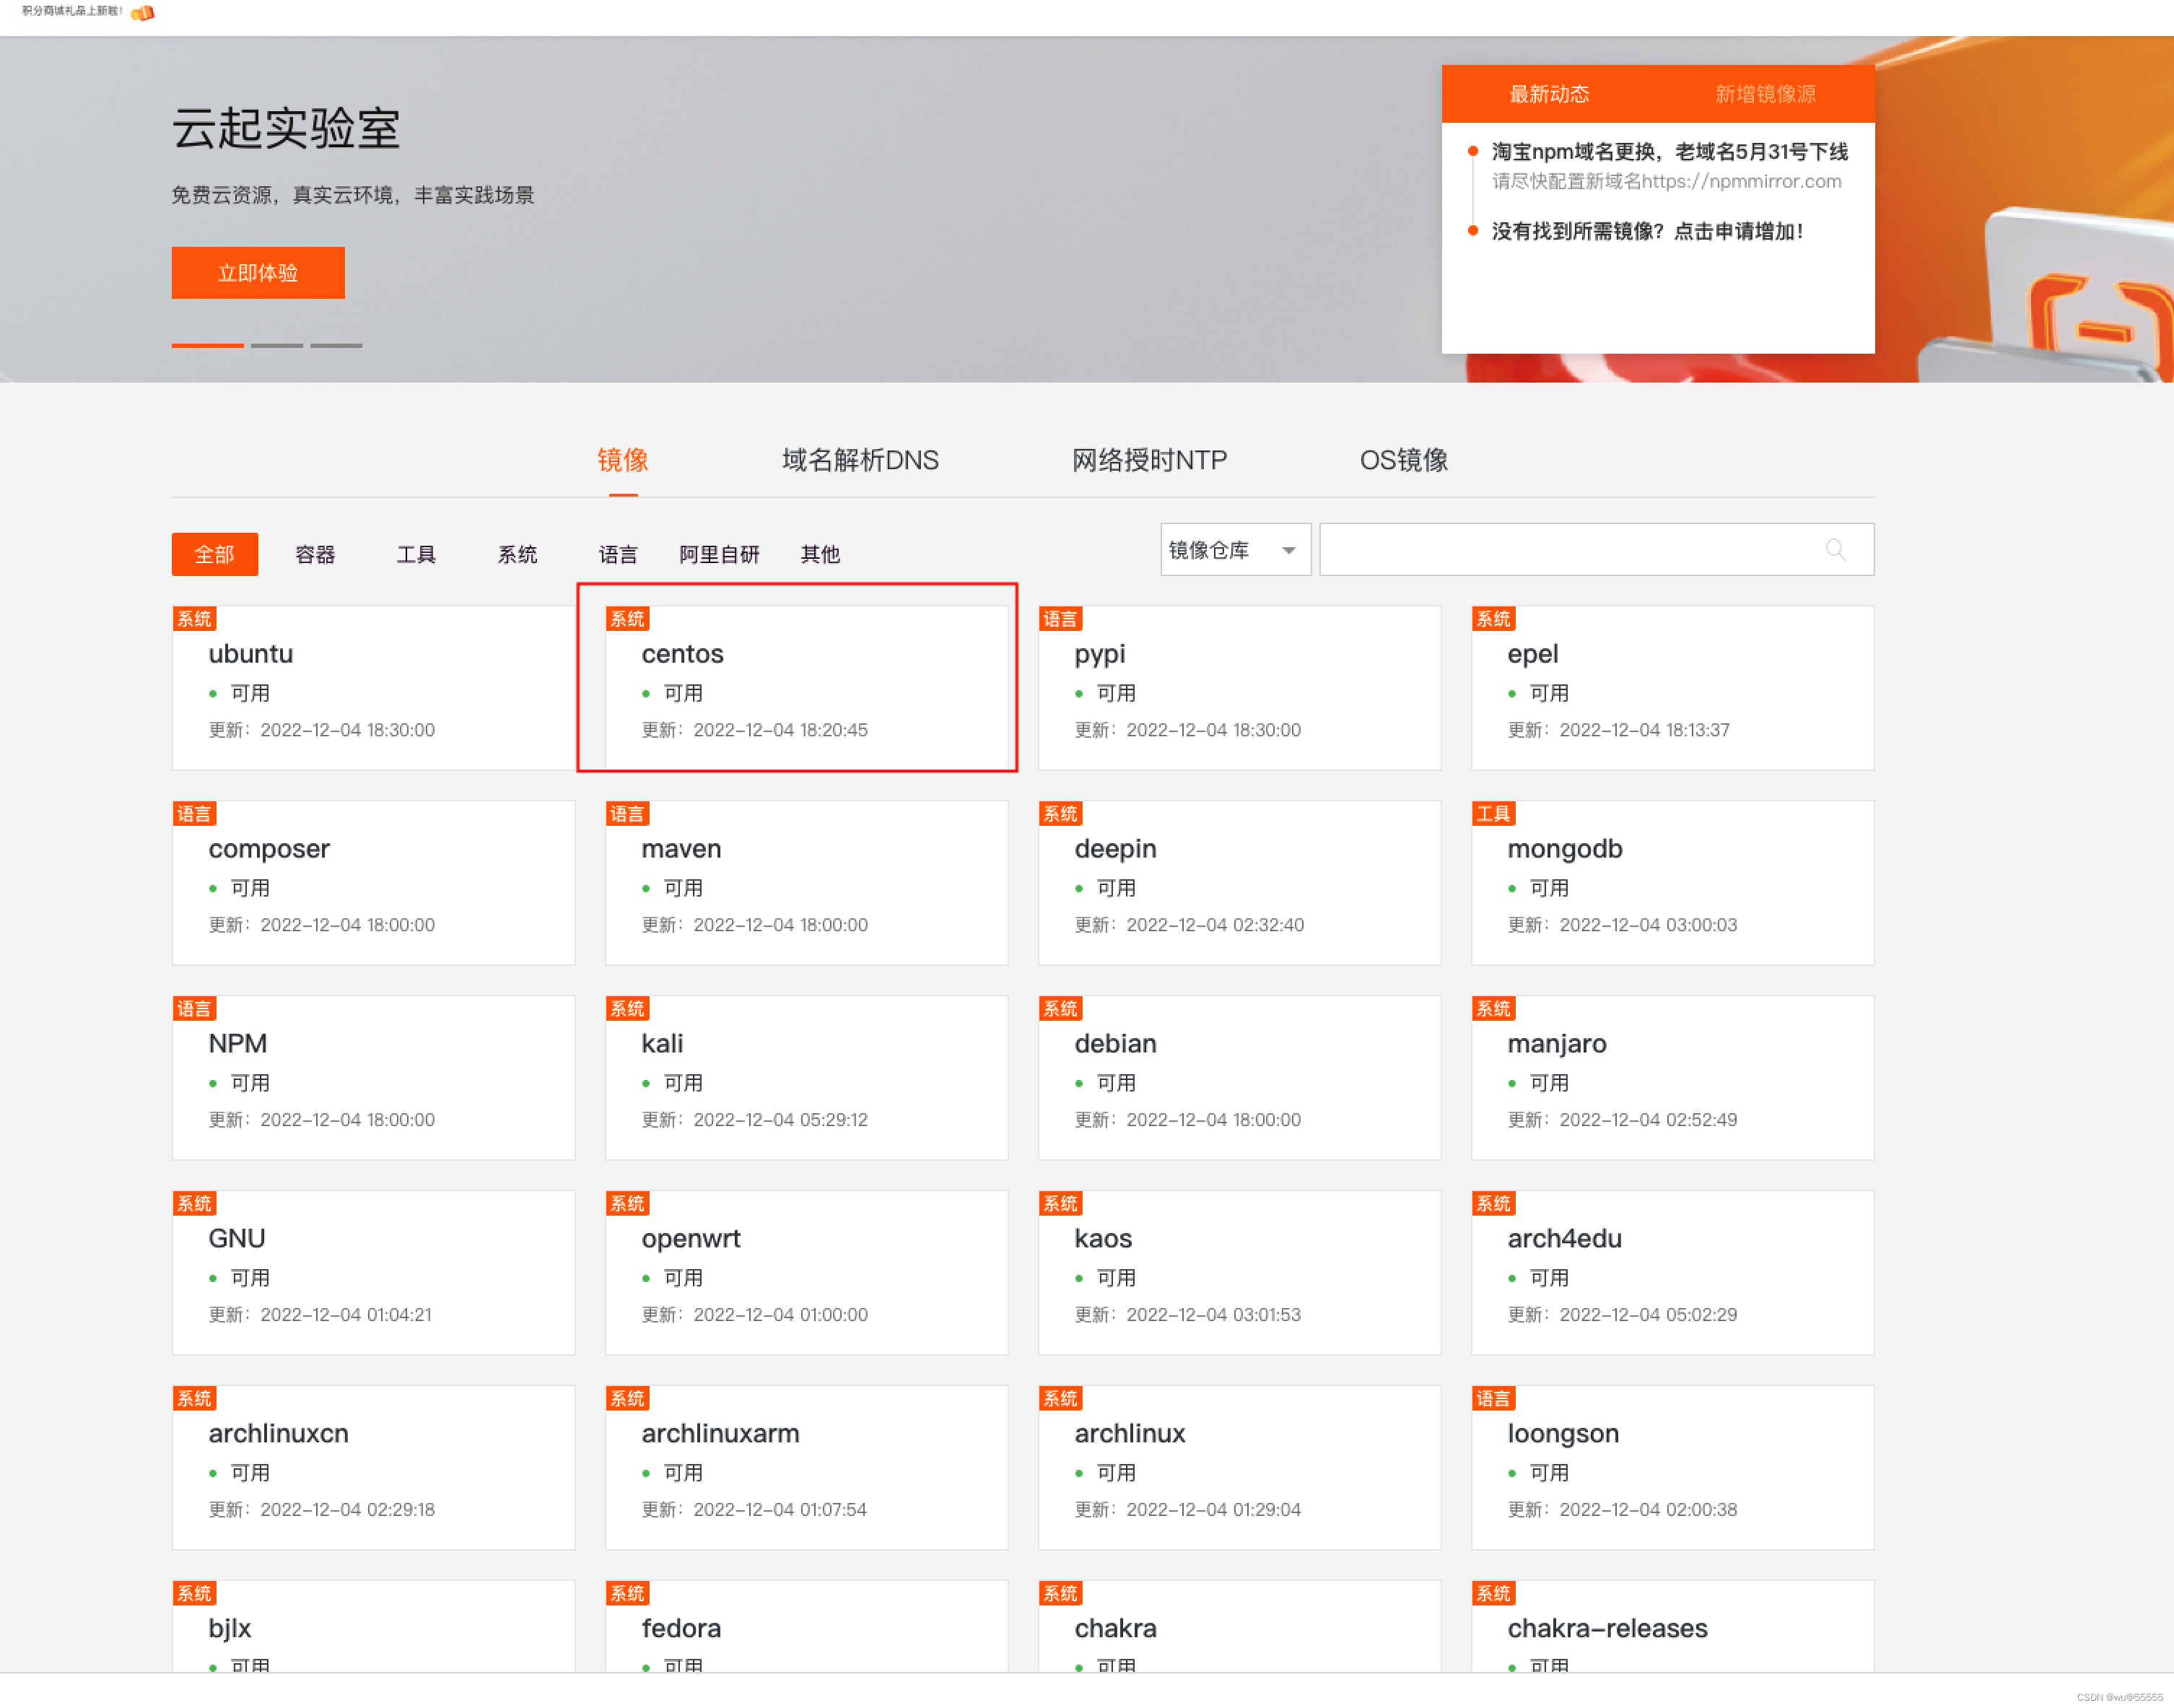Click the 立即体验 button
This screenshot has height=1708, width=2174.
point(258,273)
